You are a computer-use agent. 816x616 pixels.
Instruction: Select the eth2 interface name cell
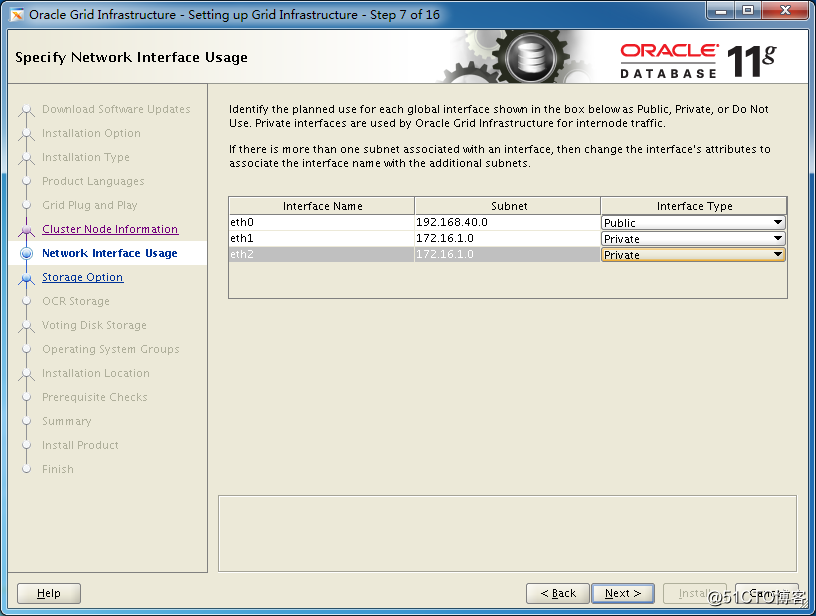click(x=322, y=255)
